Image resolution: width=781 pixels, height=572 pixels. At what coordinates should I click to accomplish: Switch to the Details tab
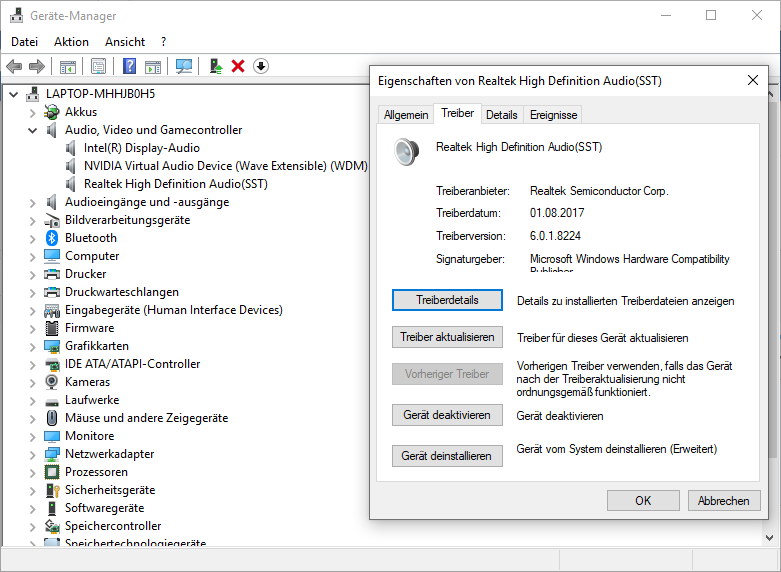[x=502, y=115]
